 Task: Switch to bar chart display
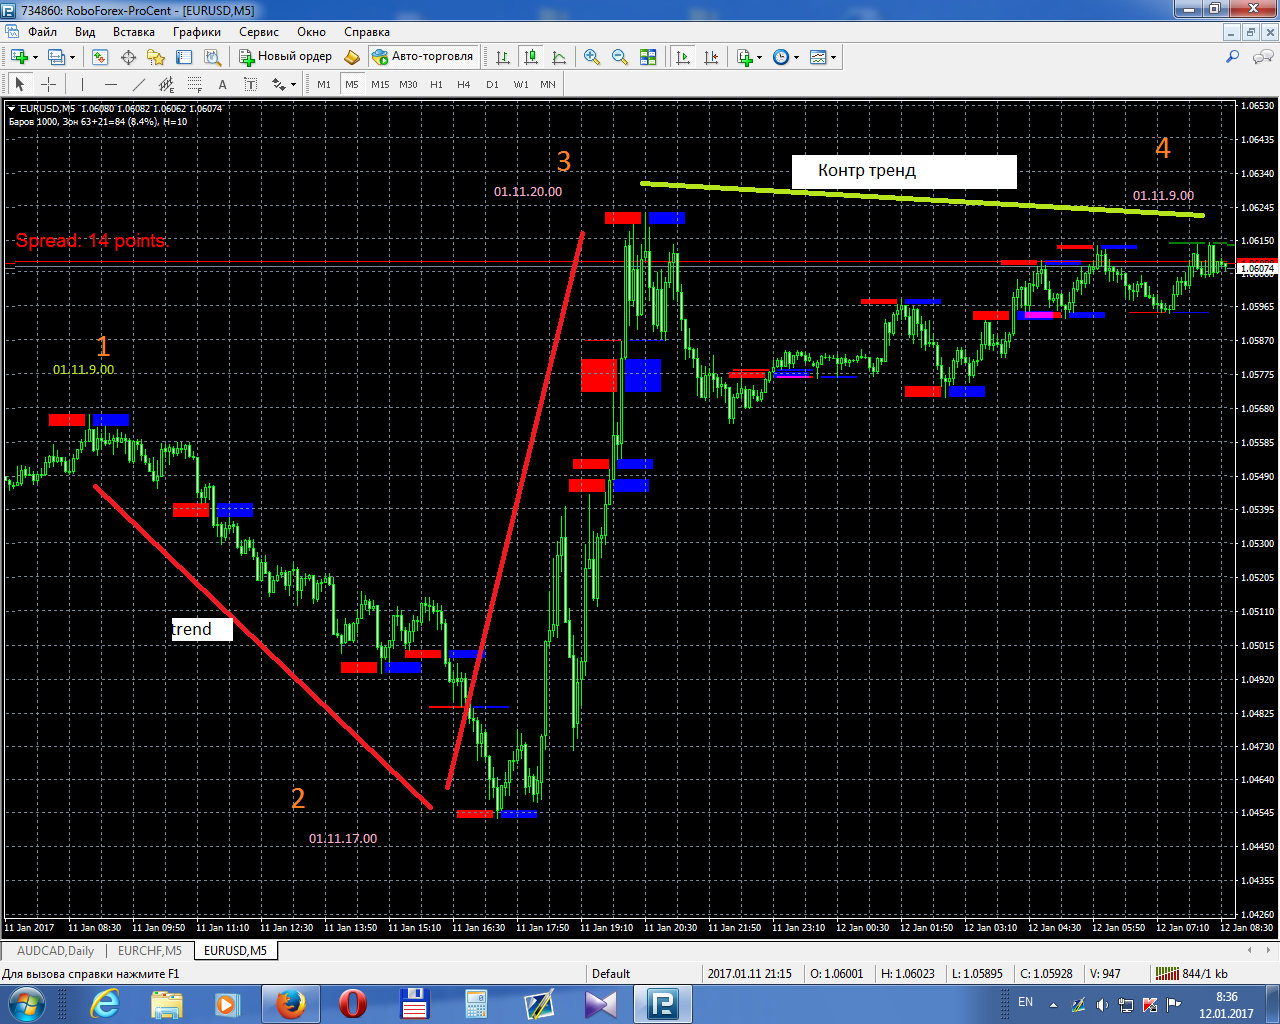tap(503, 57)
